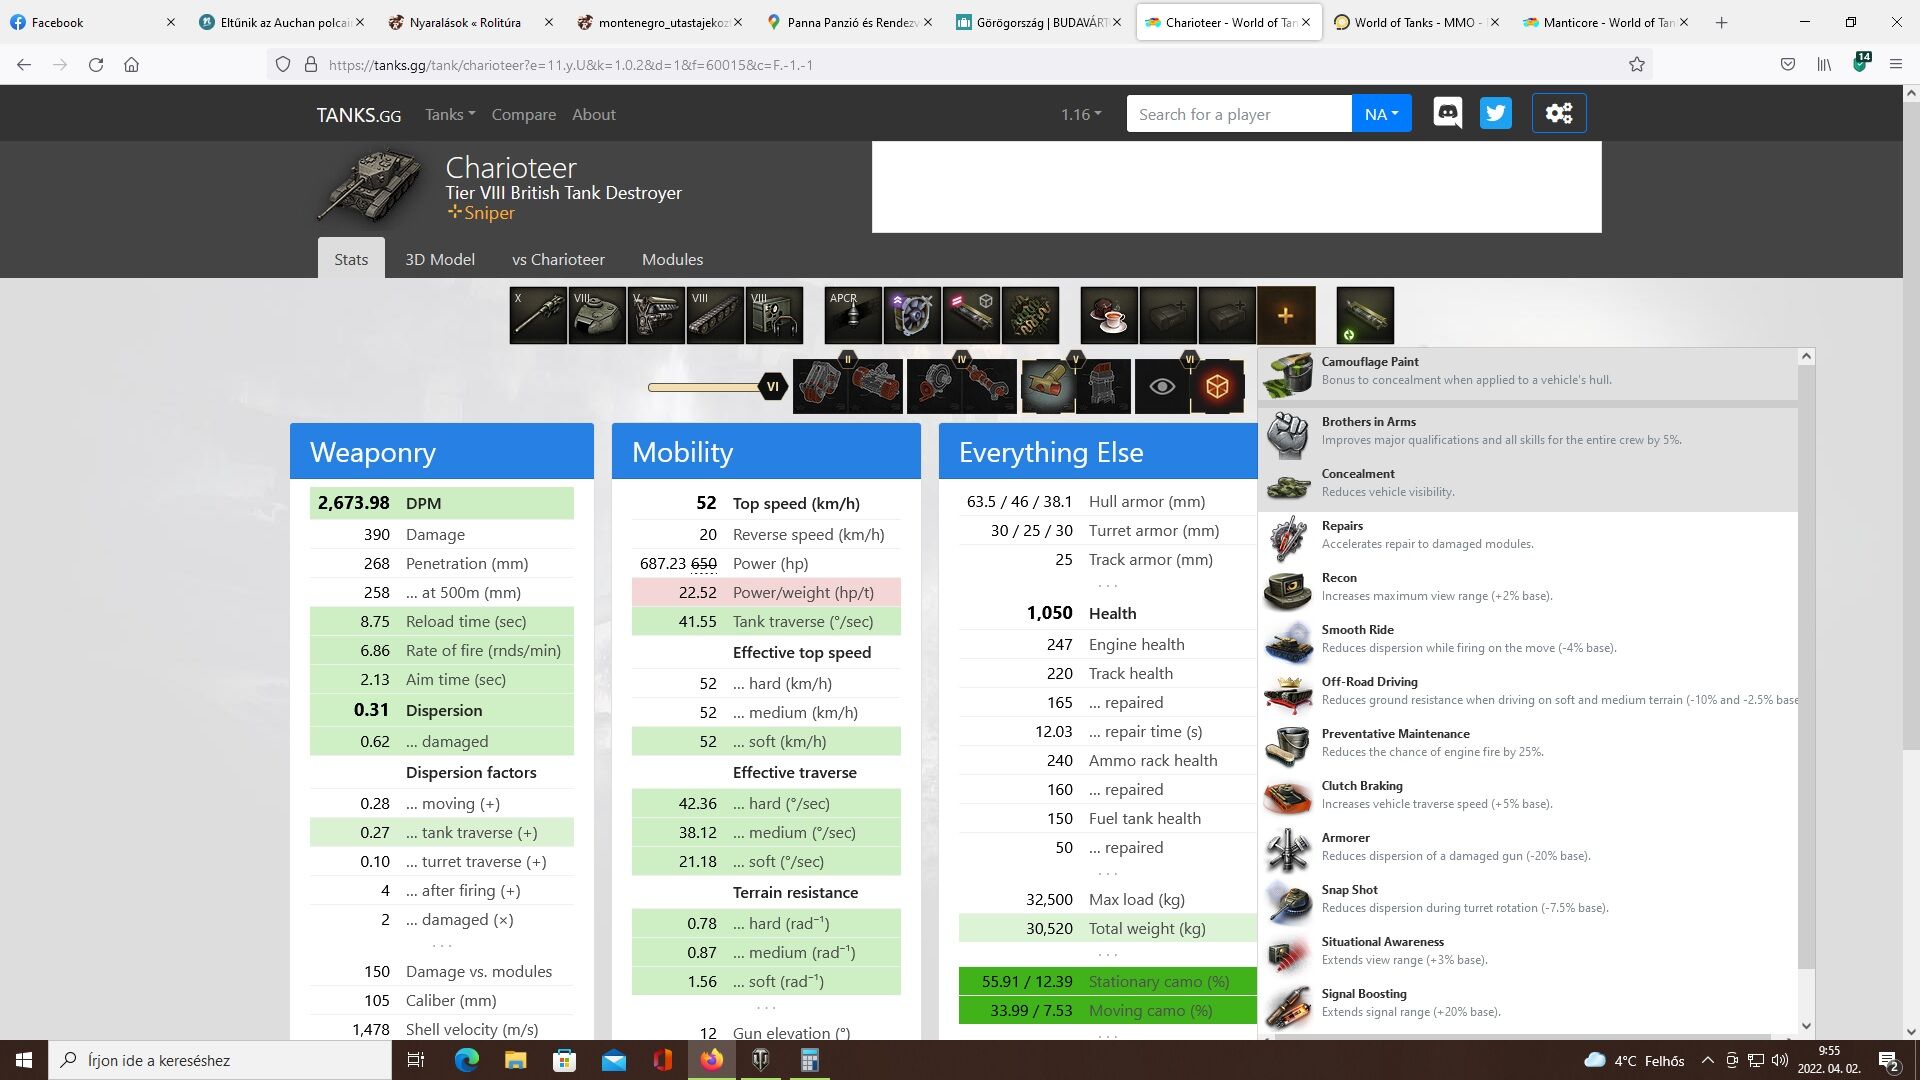Click the empty second consumable slot
1920x1080 pixels.
coord(1168,315)
